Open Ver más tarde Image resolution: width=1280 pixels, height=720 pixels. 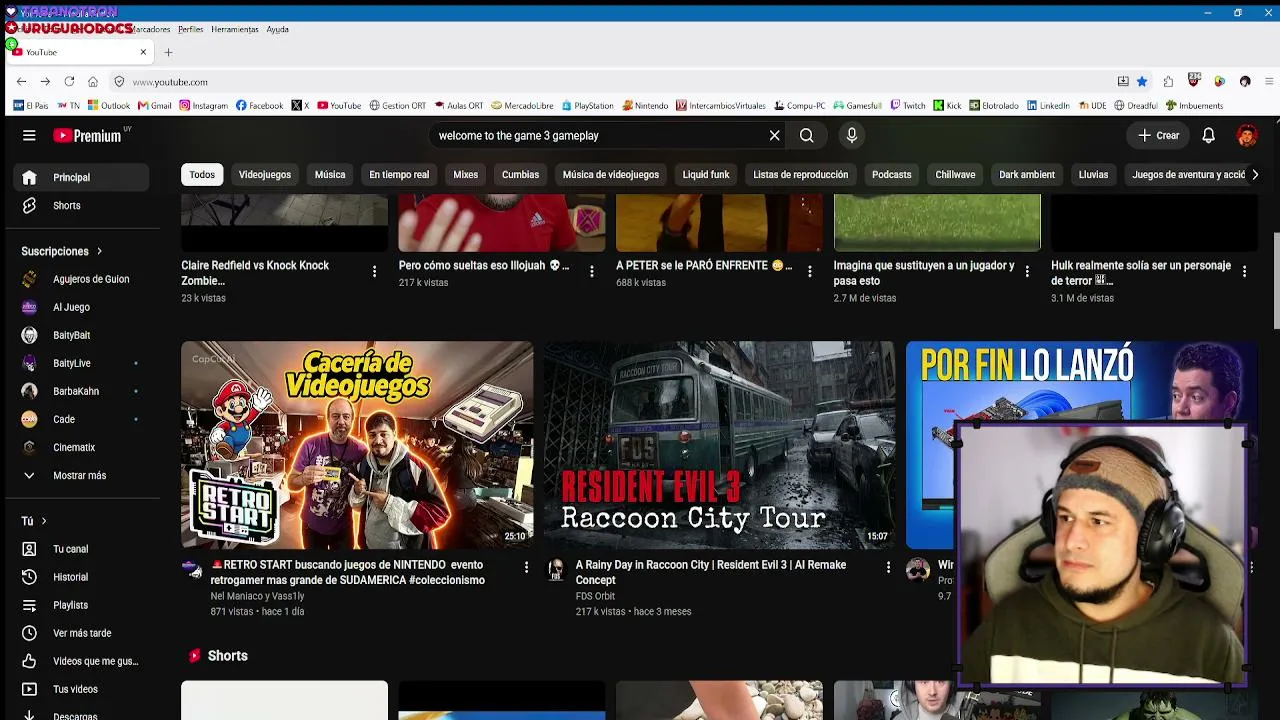82,633
